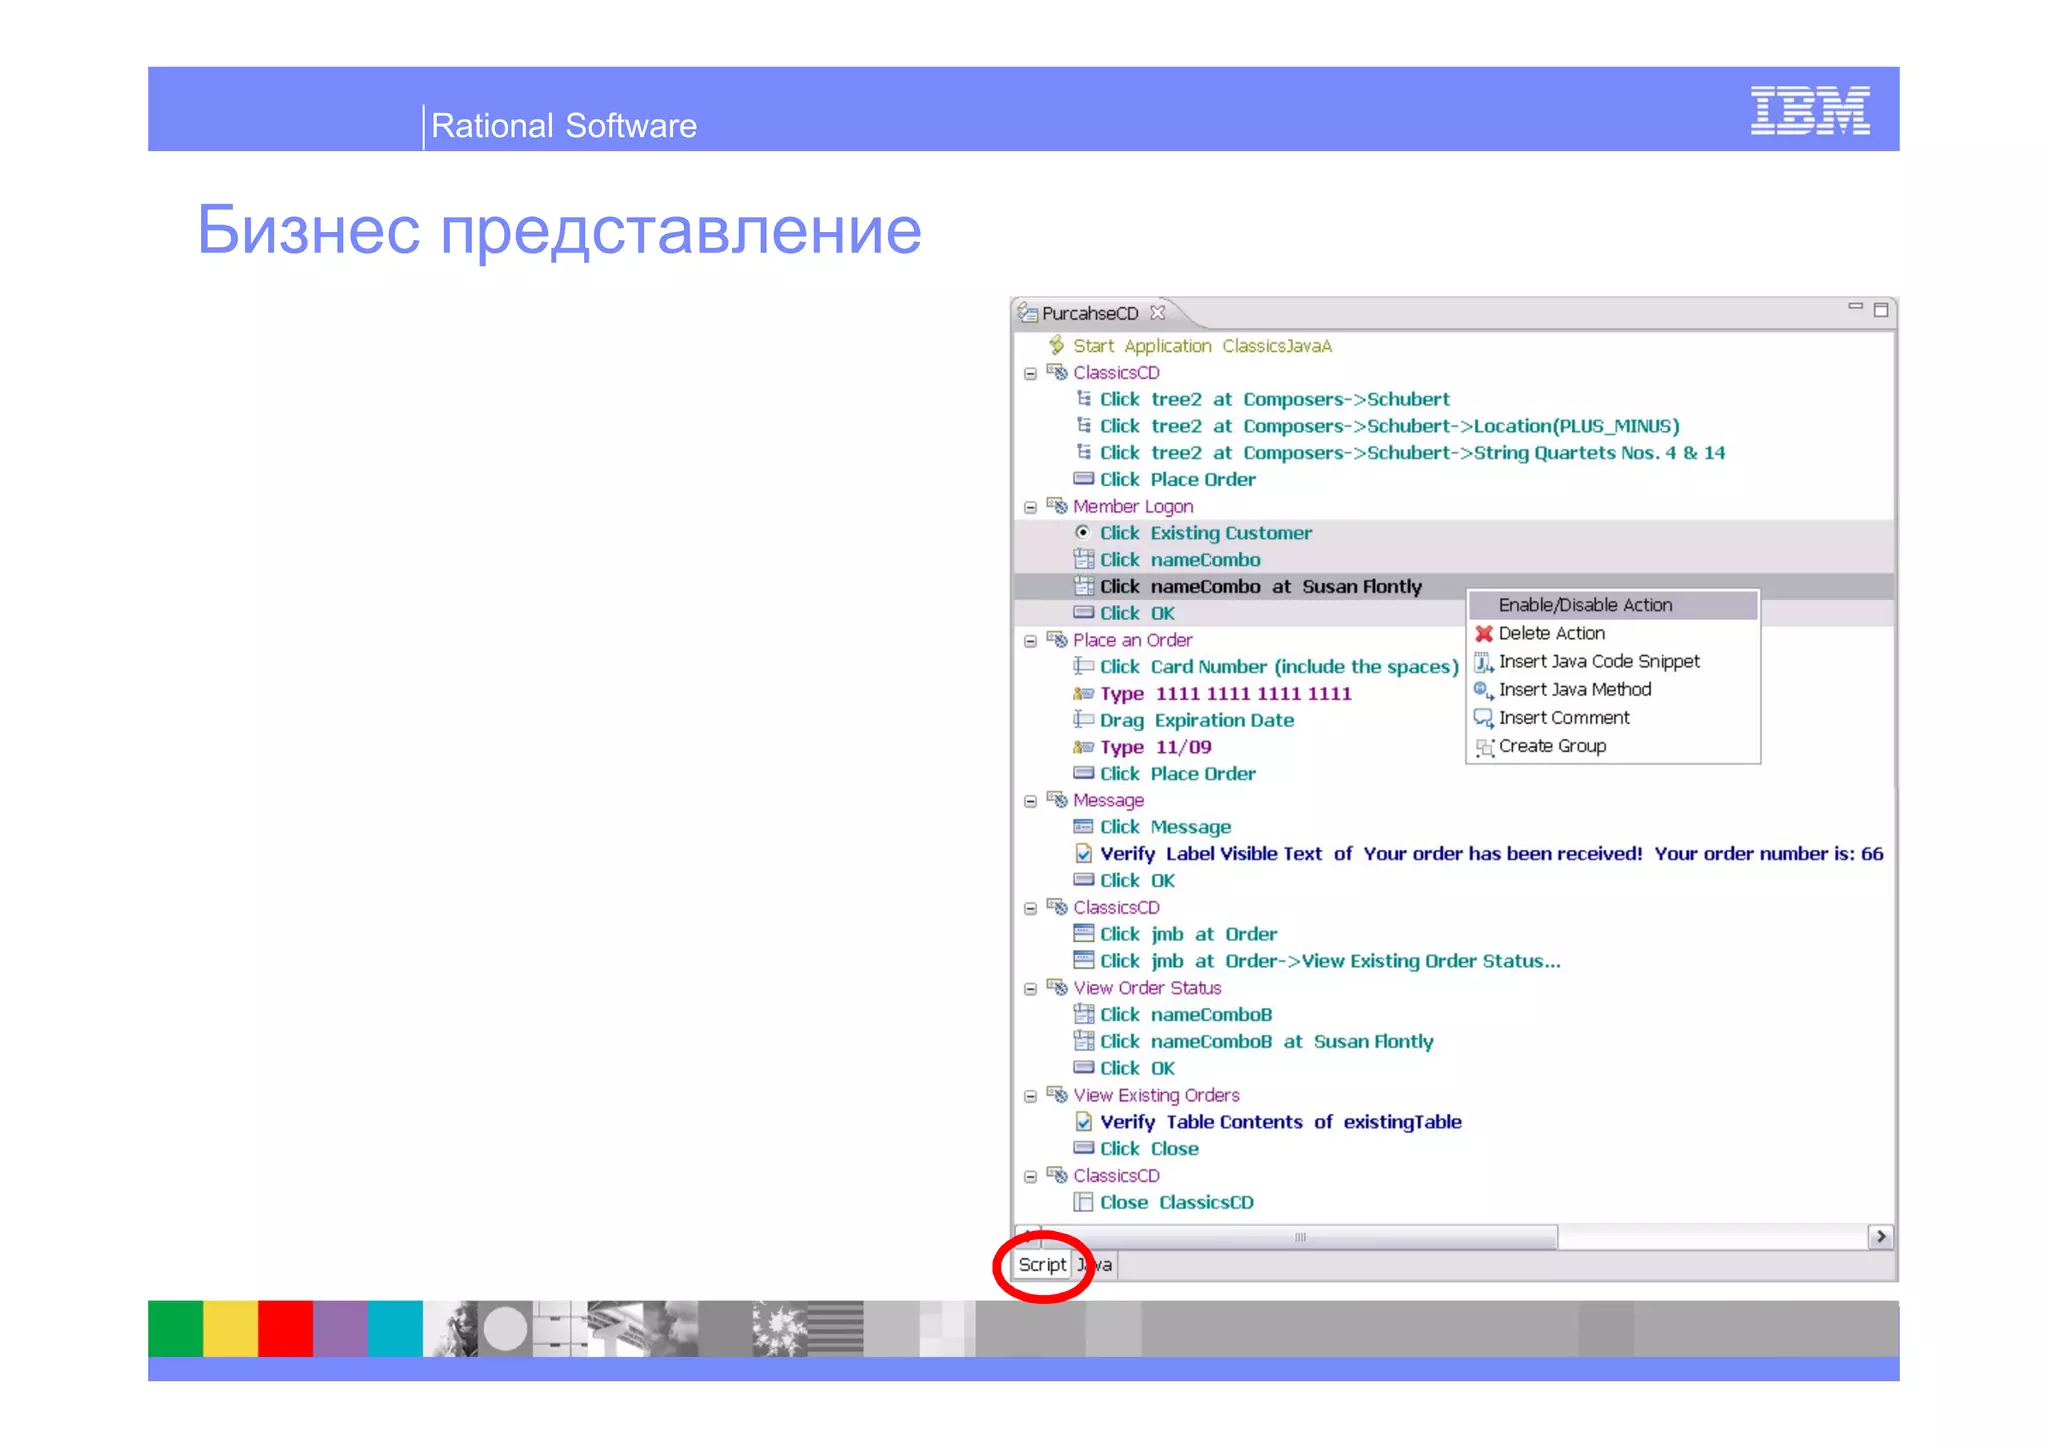The width and height of the screenshot is (2048, 1448).
Task: Pick Create Group from context menu
Action: [1613, 746]
